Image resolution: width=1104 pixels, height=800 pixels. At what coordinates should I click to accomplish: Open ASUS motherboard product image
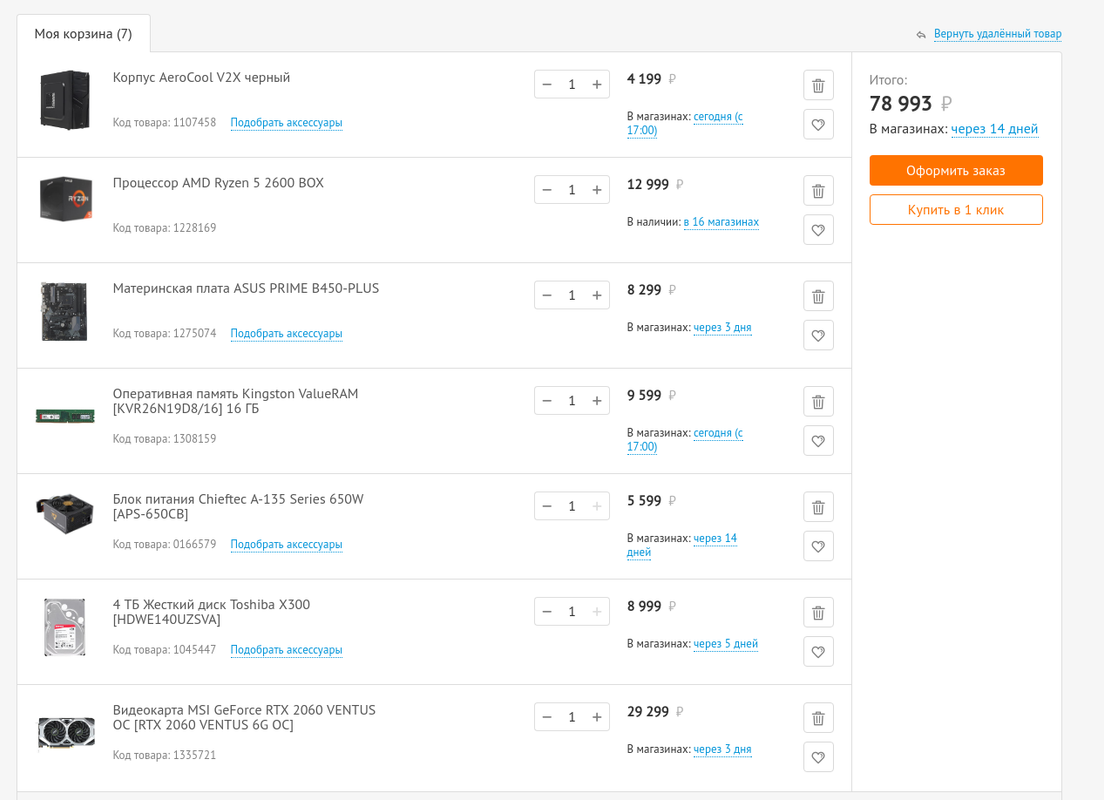click(x=64, y=311)
